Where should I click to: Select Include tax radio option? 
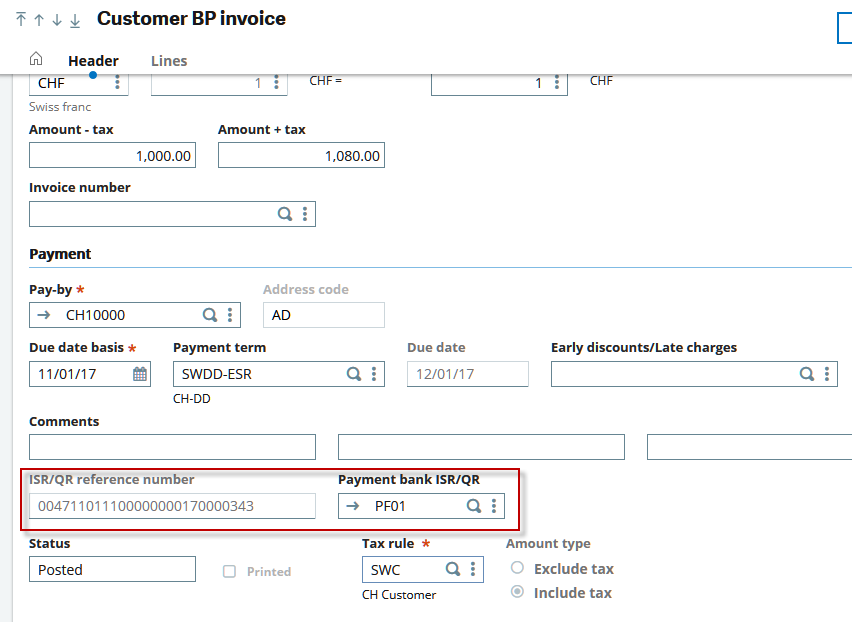(517, 592)
